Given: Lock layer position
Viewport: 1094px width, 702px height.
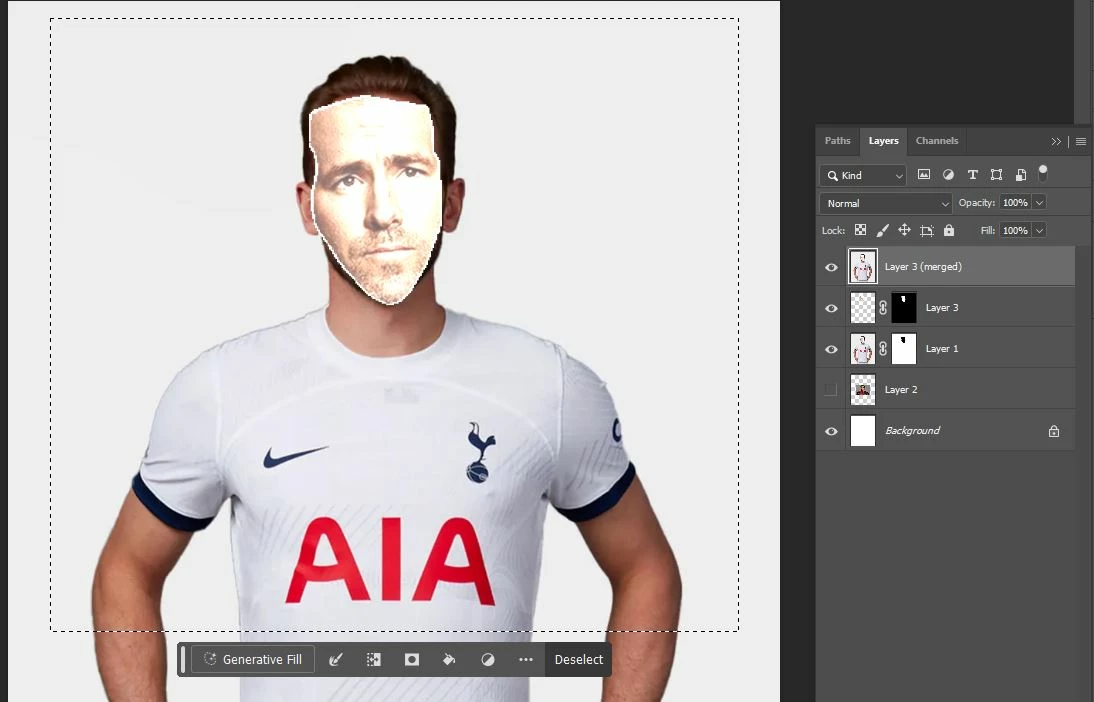Looking at the screenshot, I should pos(904,230).
